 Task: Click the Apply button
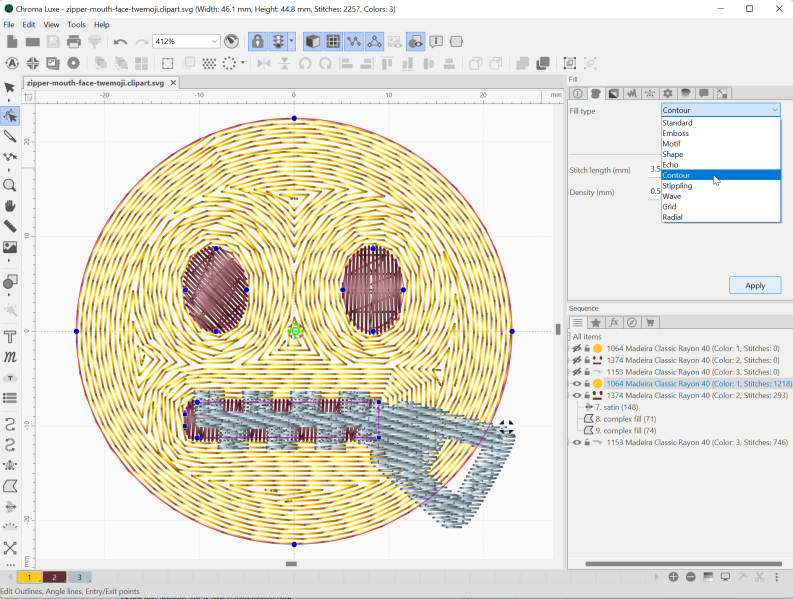tap(755, 285)
